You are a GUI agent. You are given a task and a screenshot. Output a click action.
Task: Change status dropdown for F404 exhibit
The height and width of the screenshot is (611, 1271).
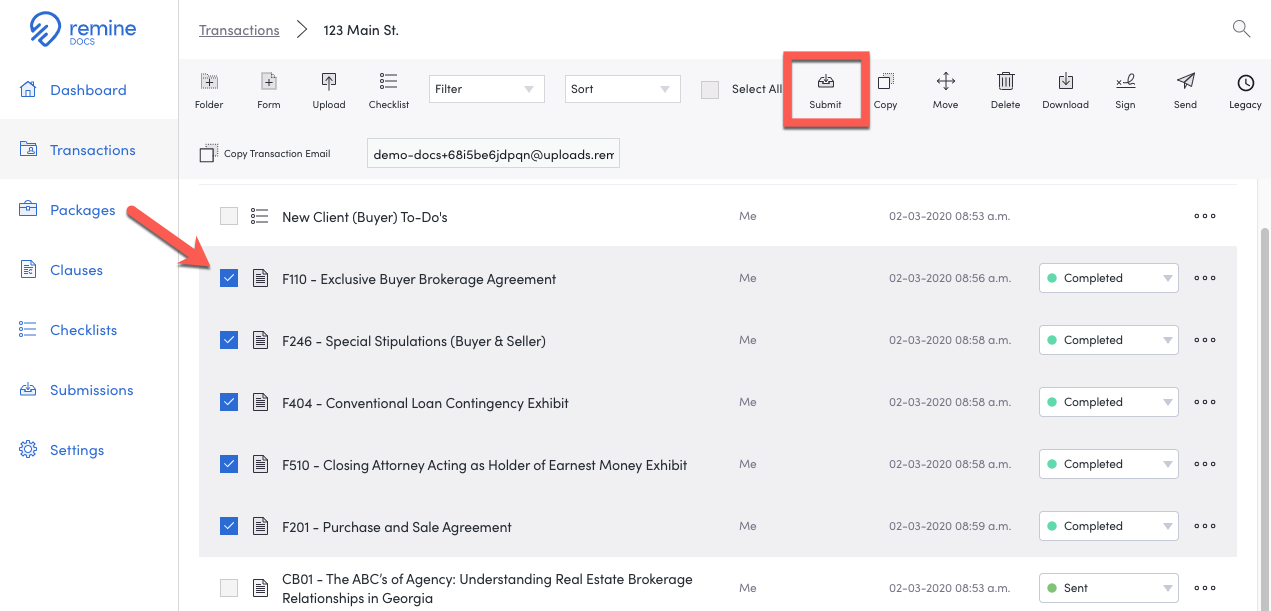coord(1109,402)
